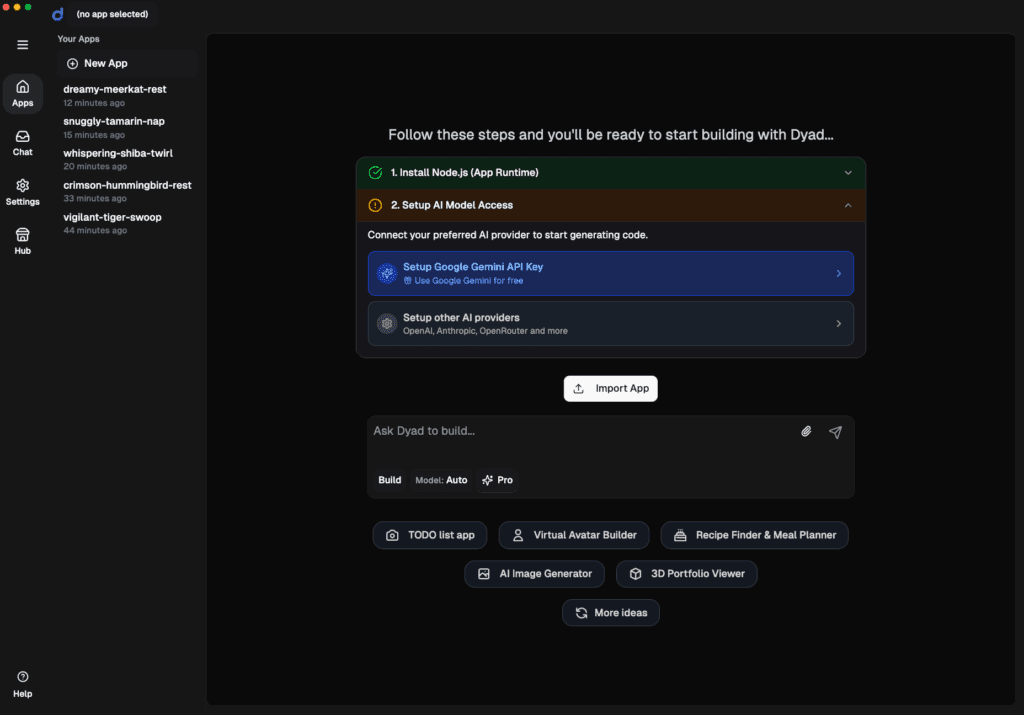
Task: Toggle the hamburger sidebar menu icon
Action: pyautogui.click(x=22, y=45)
